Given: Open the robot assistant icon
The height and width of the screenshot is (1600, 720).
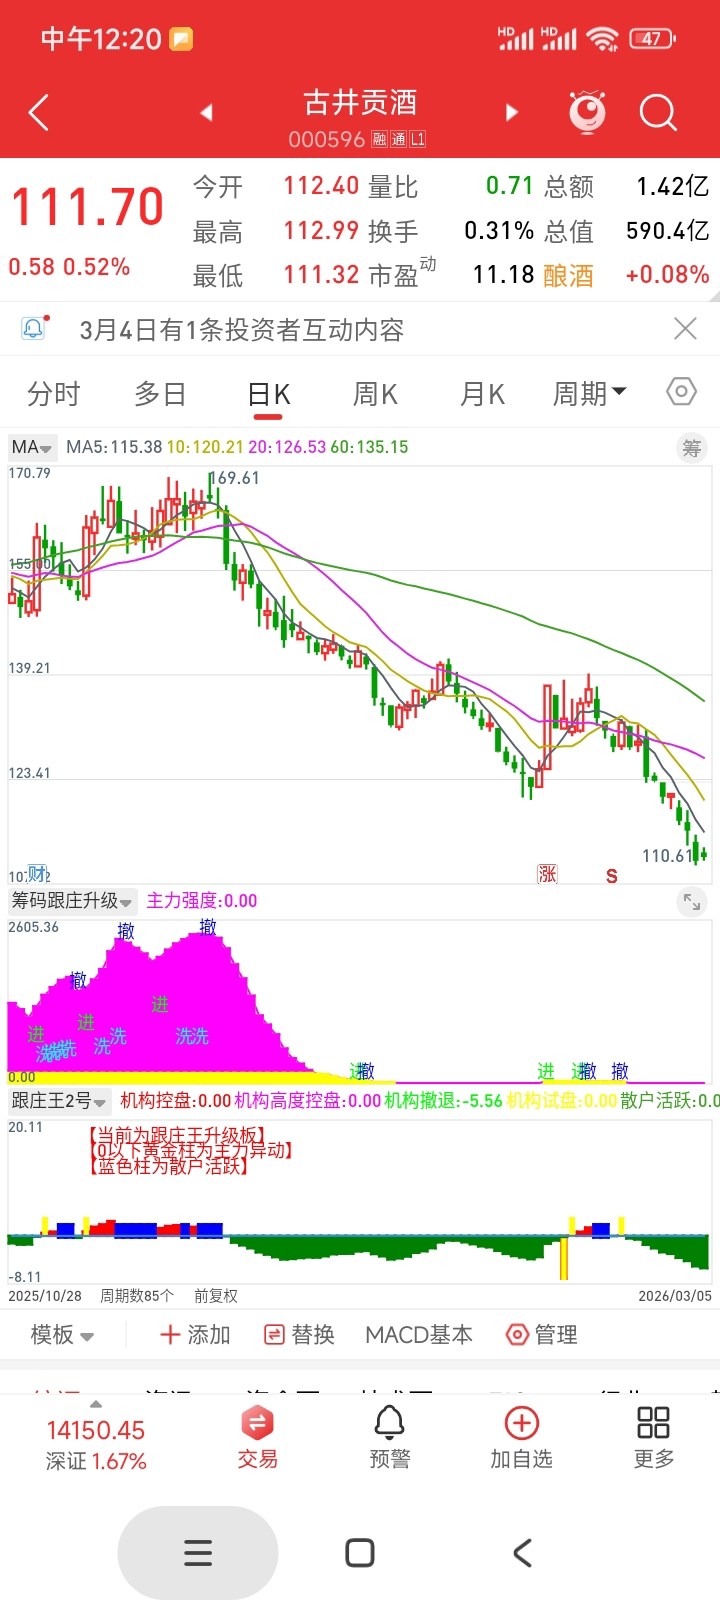Looking at the screenshot, I should pyautogui.click(x=587, y=112).
